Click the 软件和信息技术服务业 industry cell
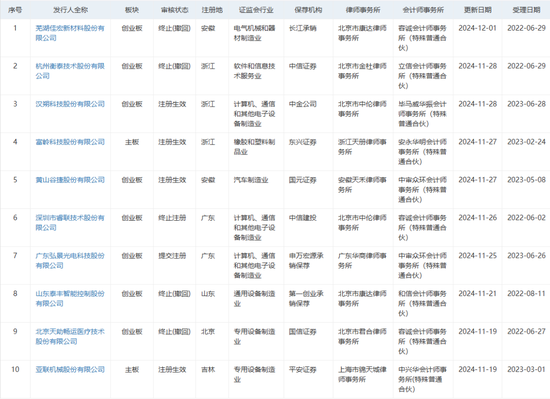The image size is (550, 399). coord(254,71)
